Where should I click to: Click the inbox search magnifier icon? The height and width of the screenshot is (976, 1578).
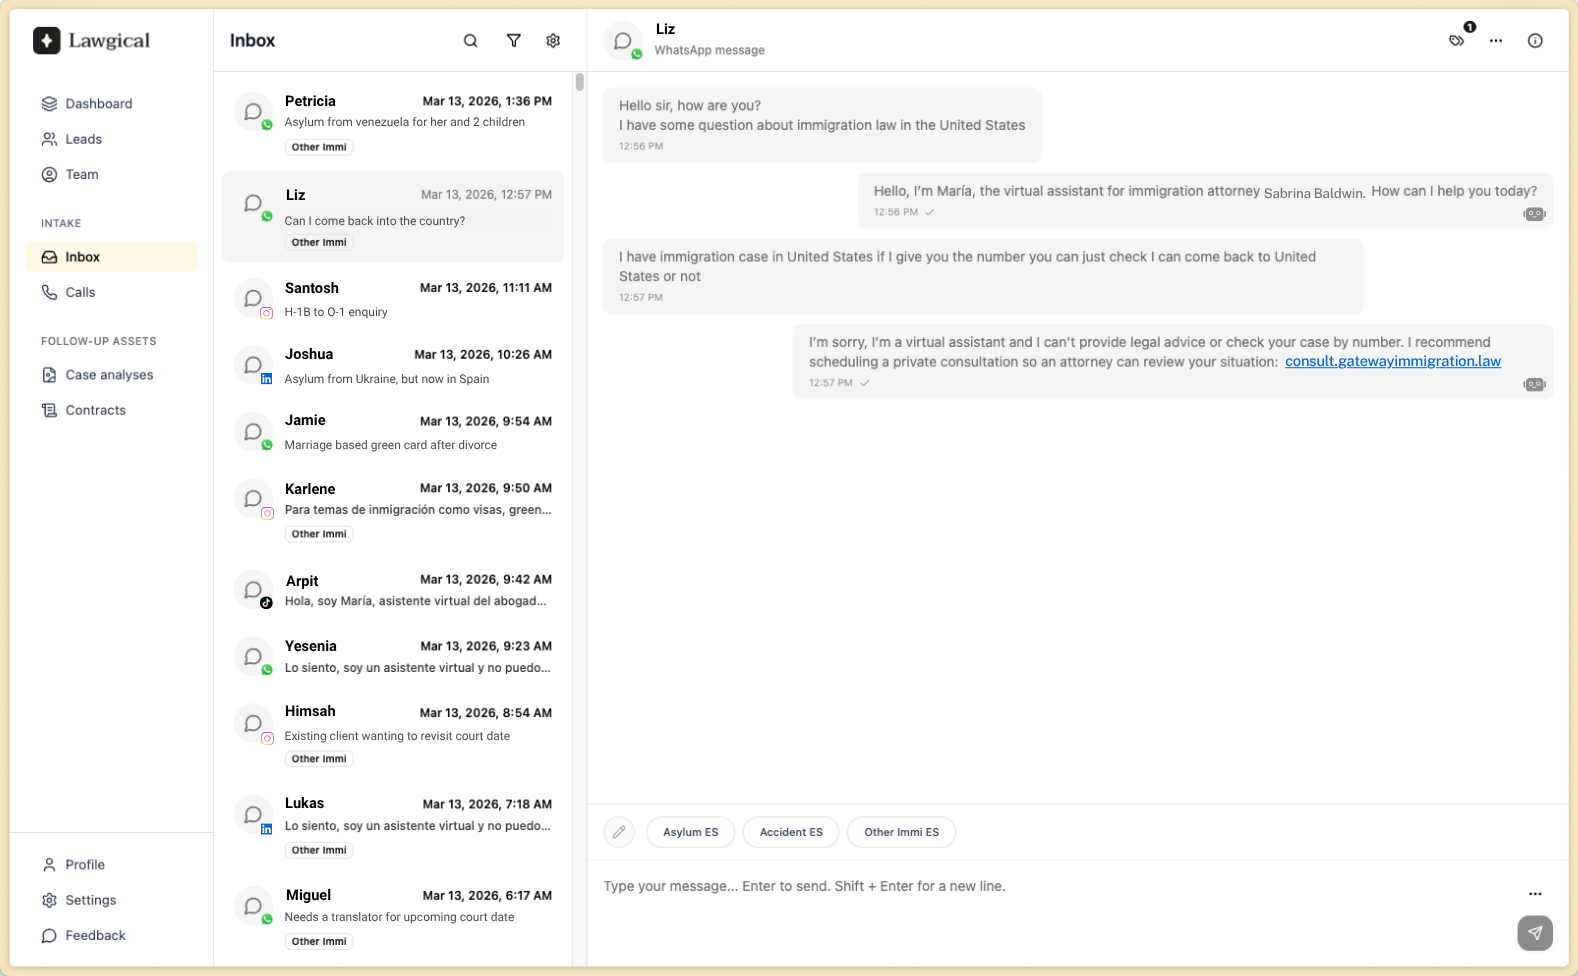pyautogui.click(x=470, y=41)
